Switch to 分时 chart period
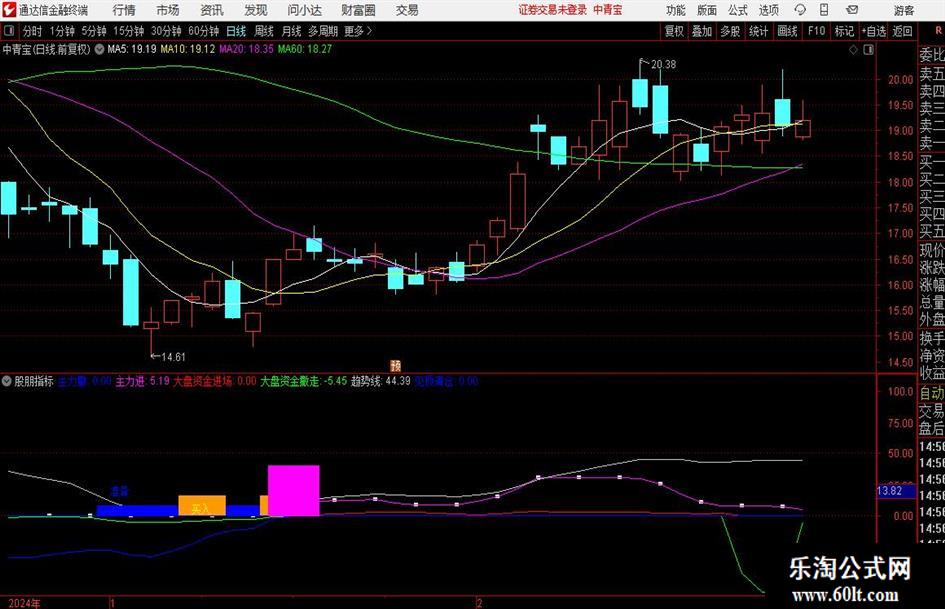 click(x=33, y=31)
